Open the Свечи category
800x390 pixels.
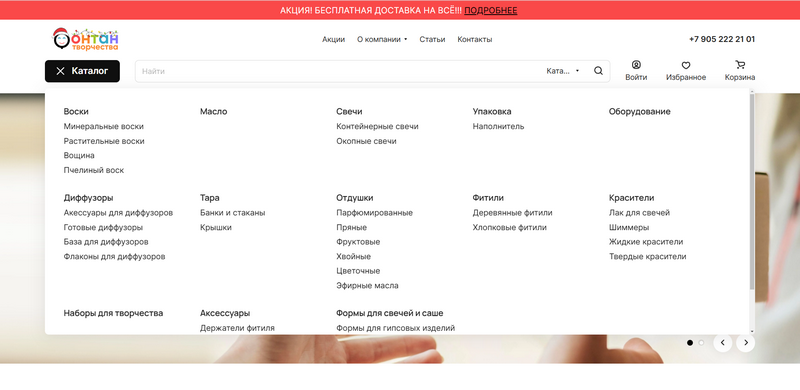[349, 111]
